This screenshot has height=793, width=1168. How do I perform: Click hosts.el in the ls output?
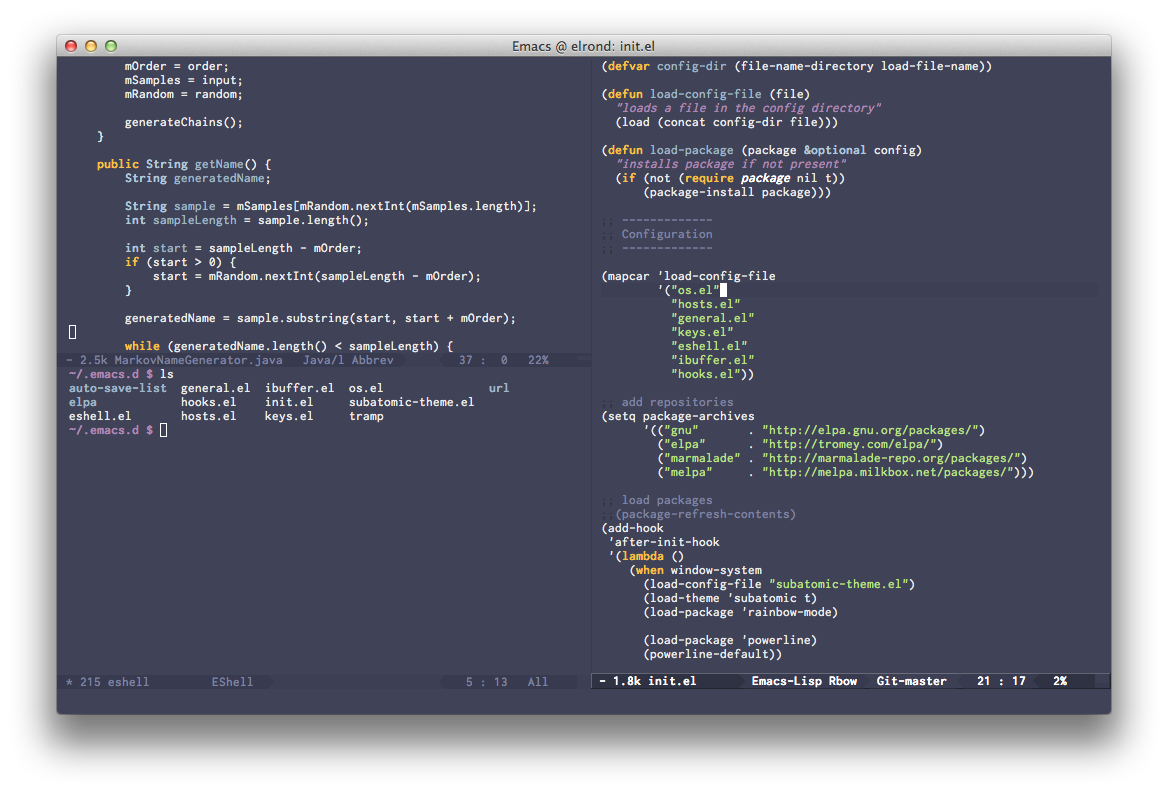pyautogui.click(x=208, y=416)
